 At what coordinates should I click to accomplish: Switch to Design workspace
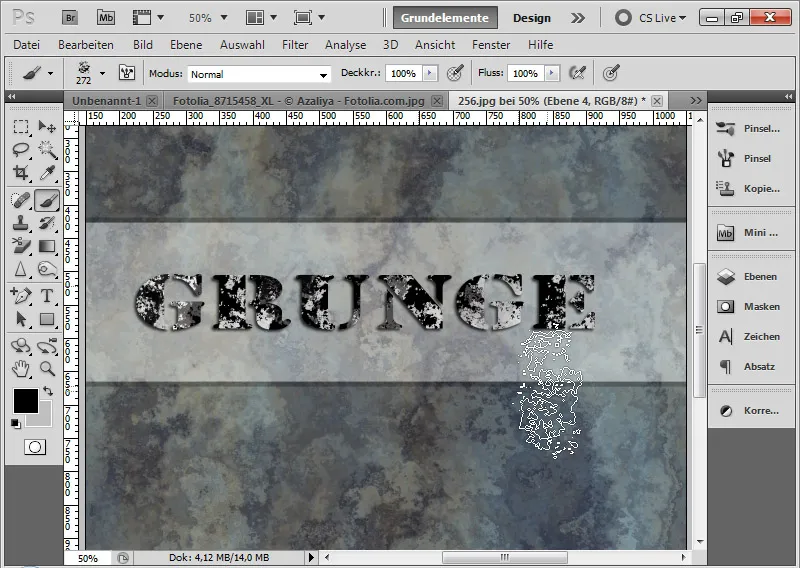[x=532, y=18]
